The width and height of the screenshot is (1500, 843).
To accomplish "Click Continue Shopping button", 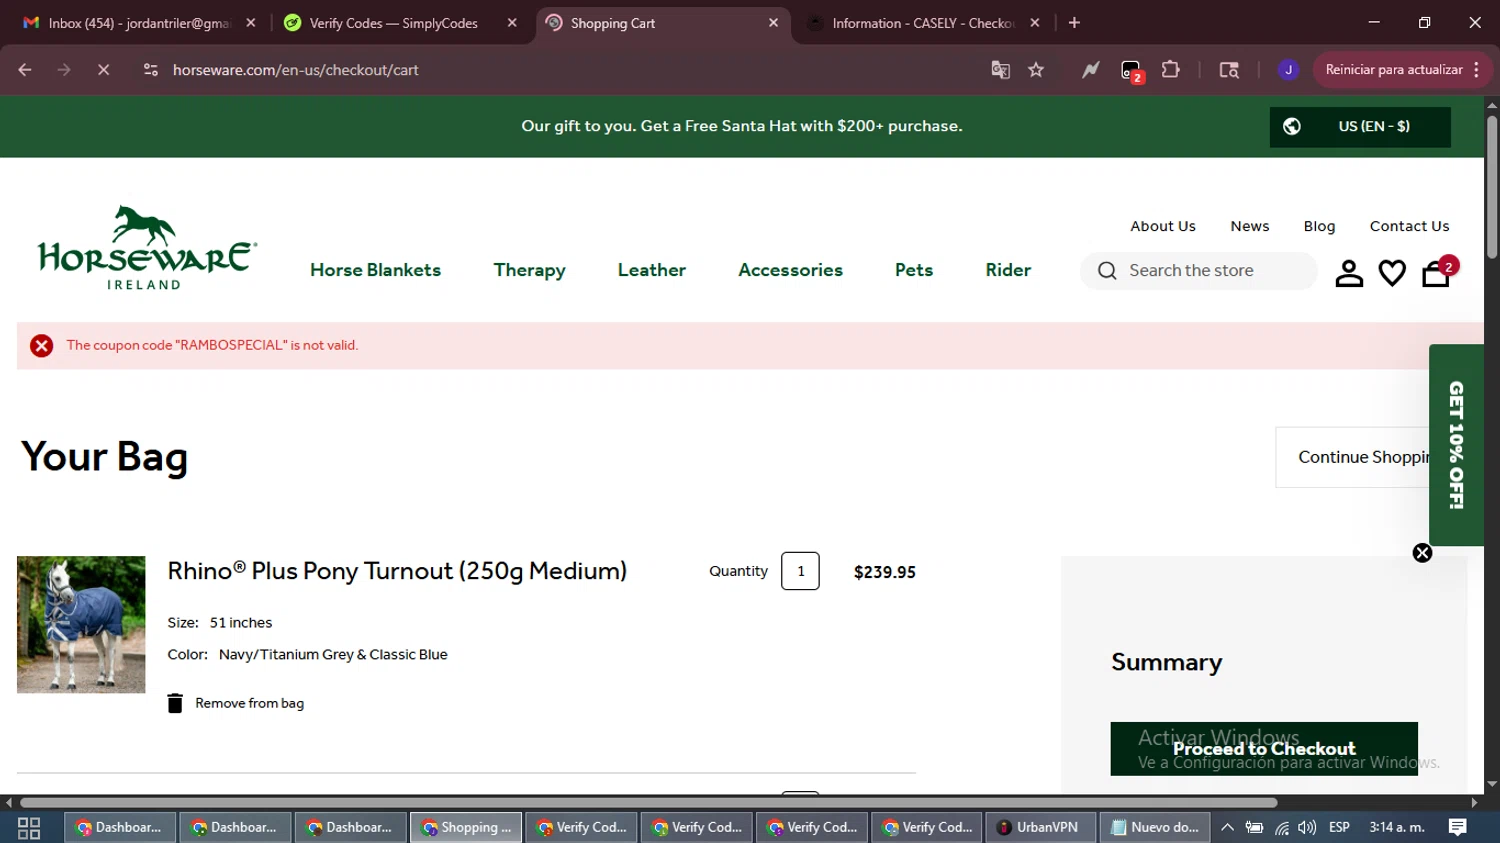I will (1353, 457).
